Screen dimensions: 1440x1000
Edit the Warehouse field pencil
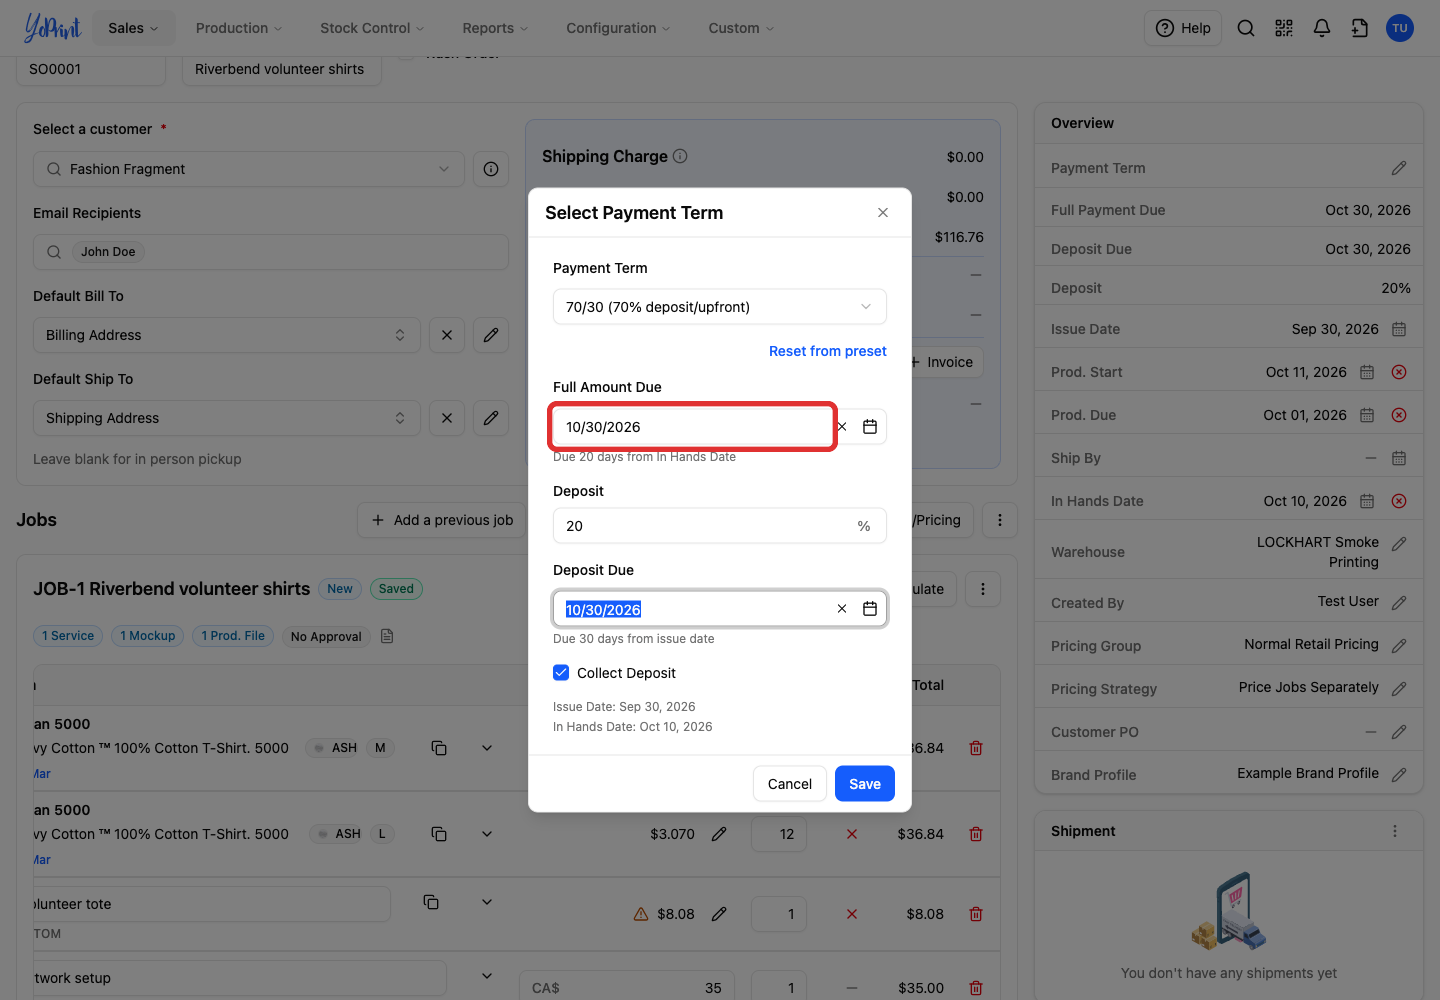click(1399, 544)
